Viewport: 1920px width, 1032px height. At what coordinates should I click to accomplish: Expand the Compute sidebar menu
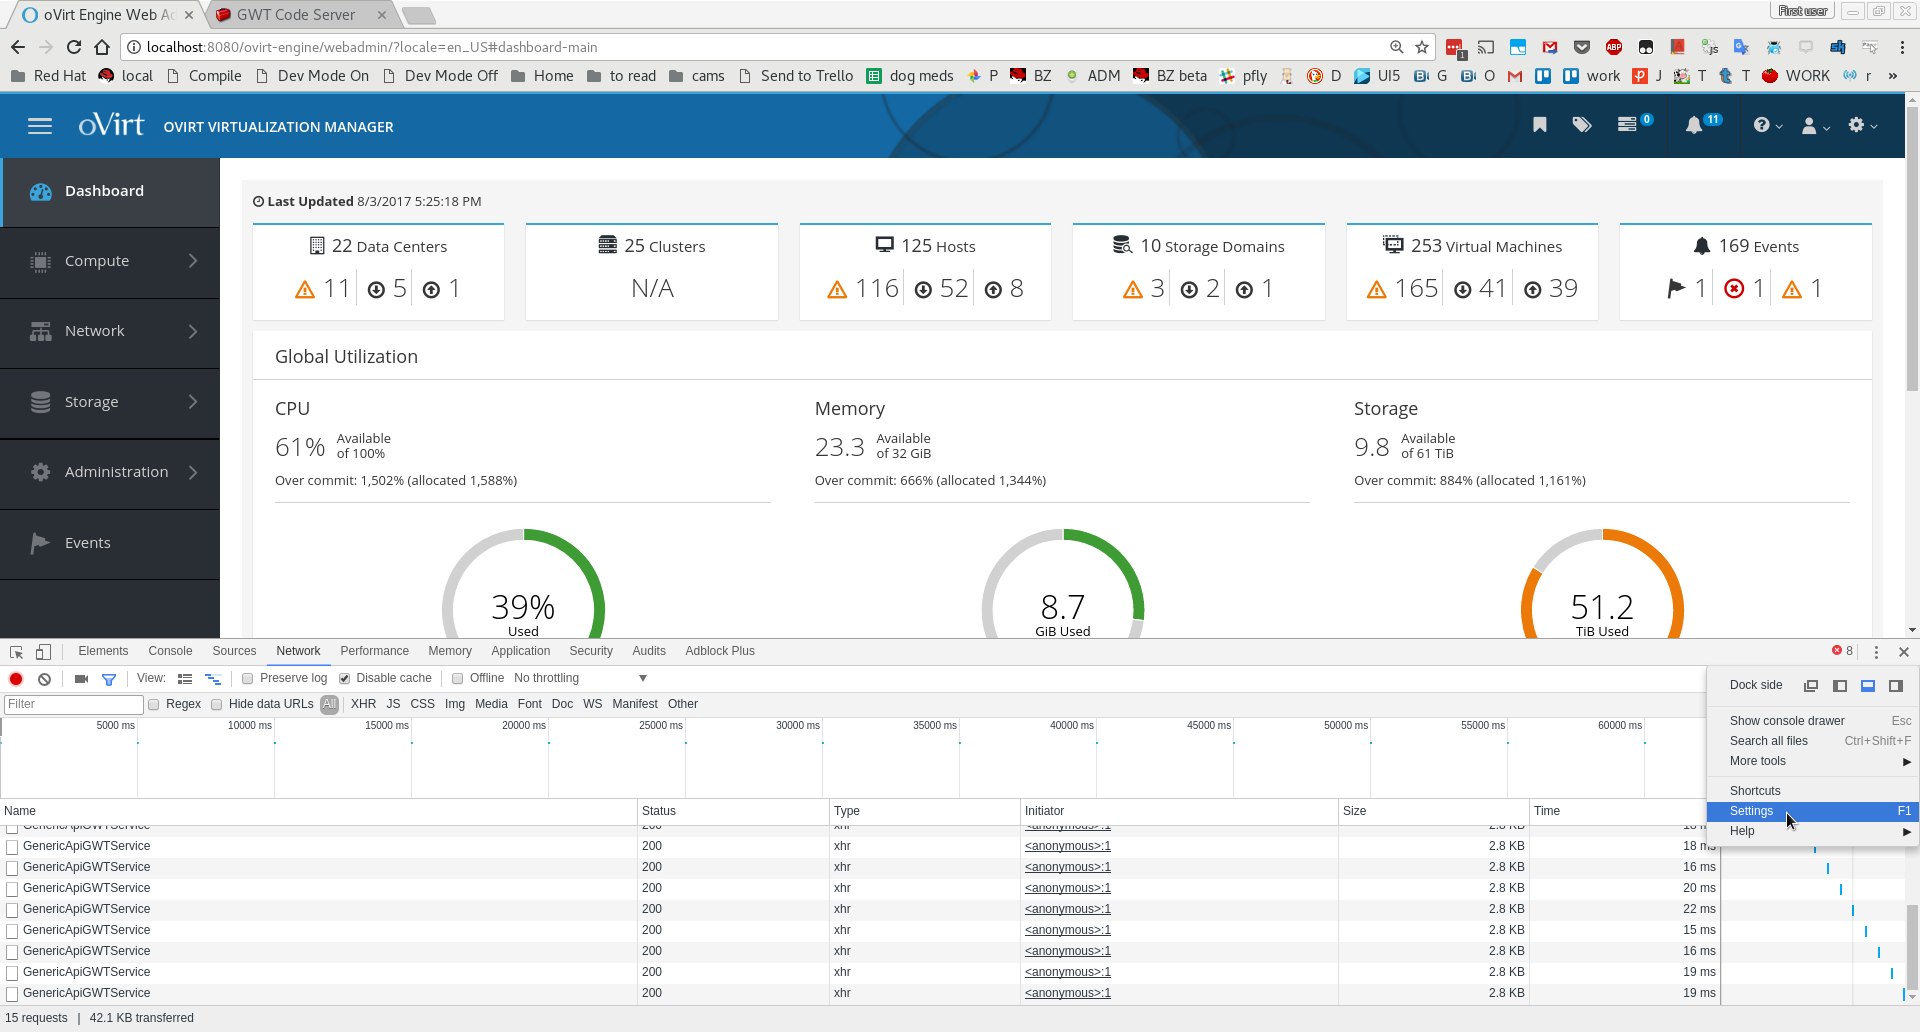(110, 261)
